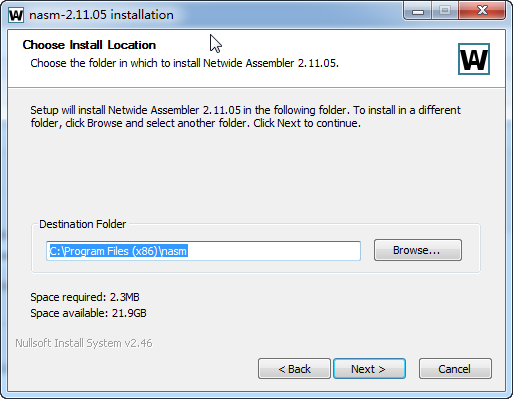Click the greyed-out maximize button
Screen dimensions: 513x399
pos(445,11)
